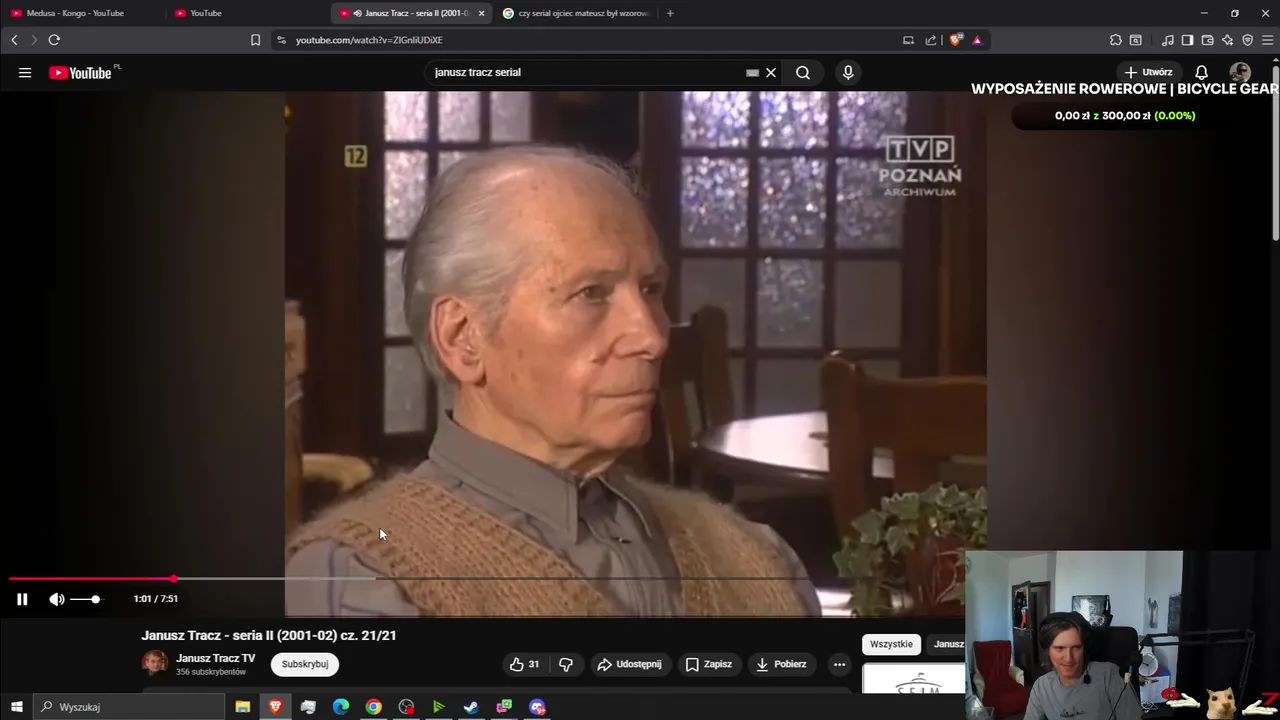This screenshot has width=1280, height=720.
Task: Click the youtube.com address bar URL
Action: point(369,40)
